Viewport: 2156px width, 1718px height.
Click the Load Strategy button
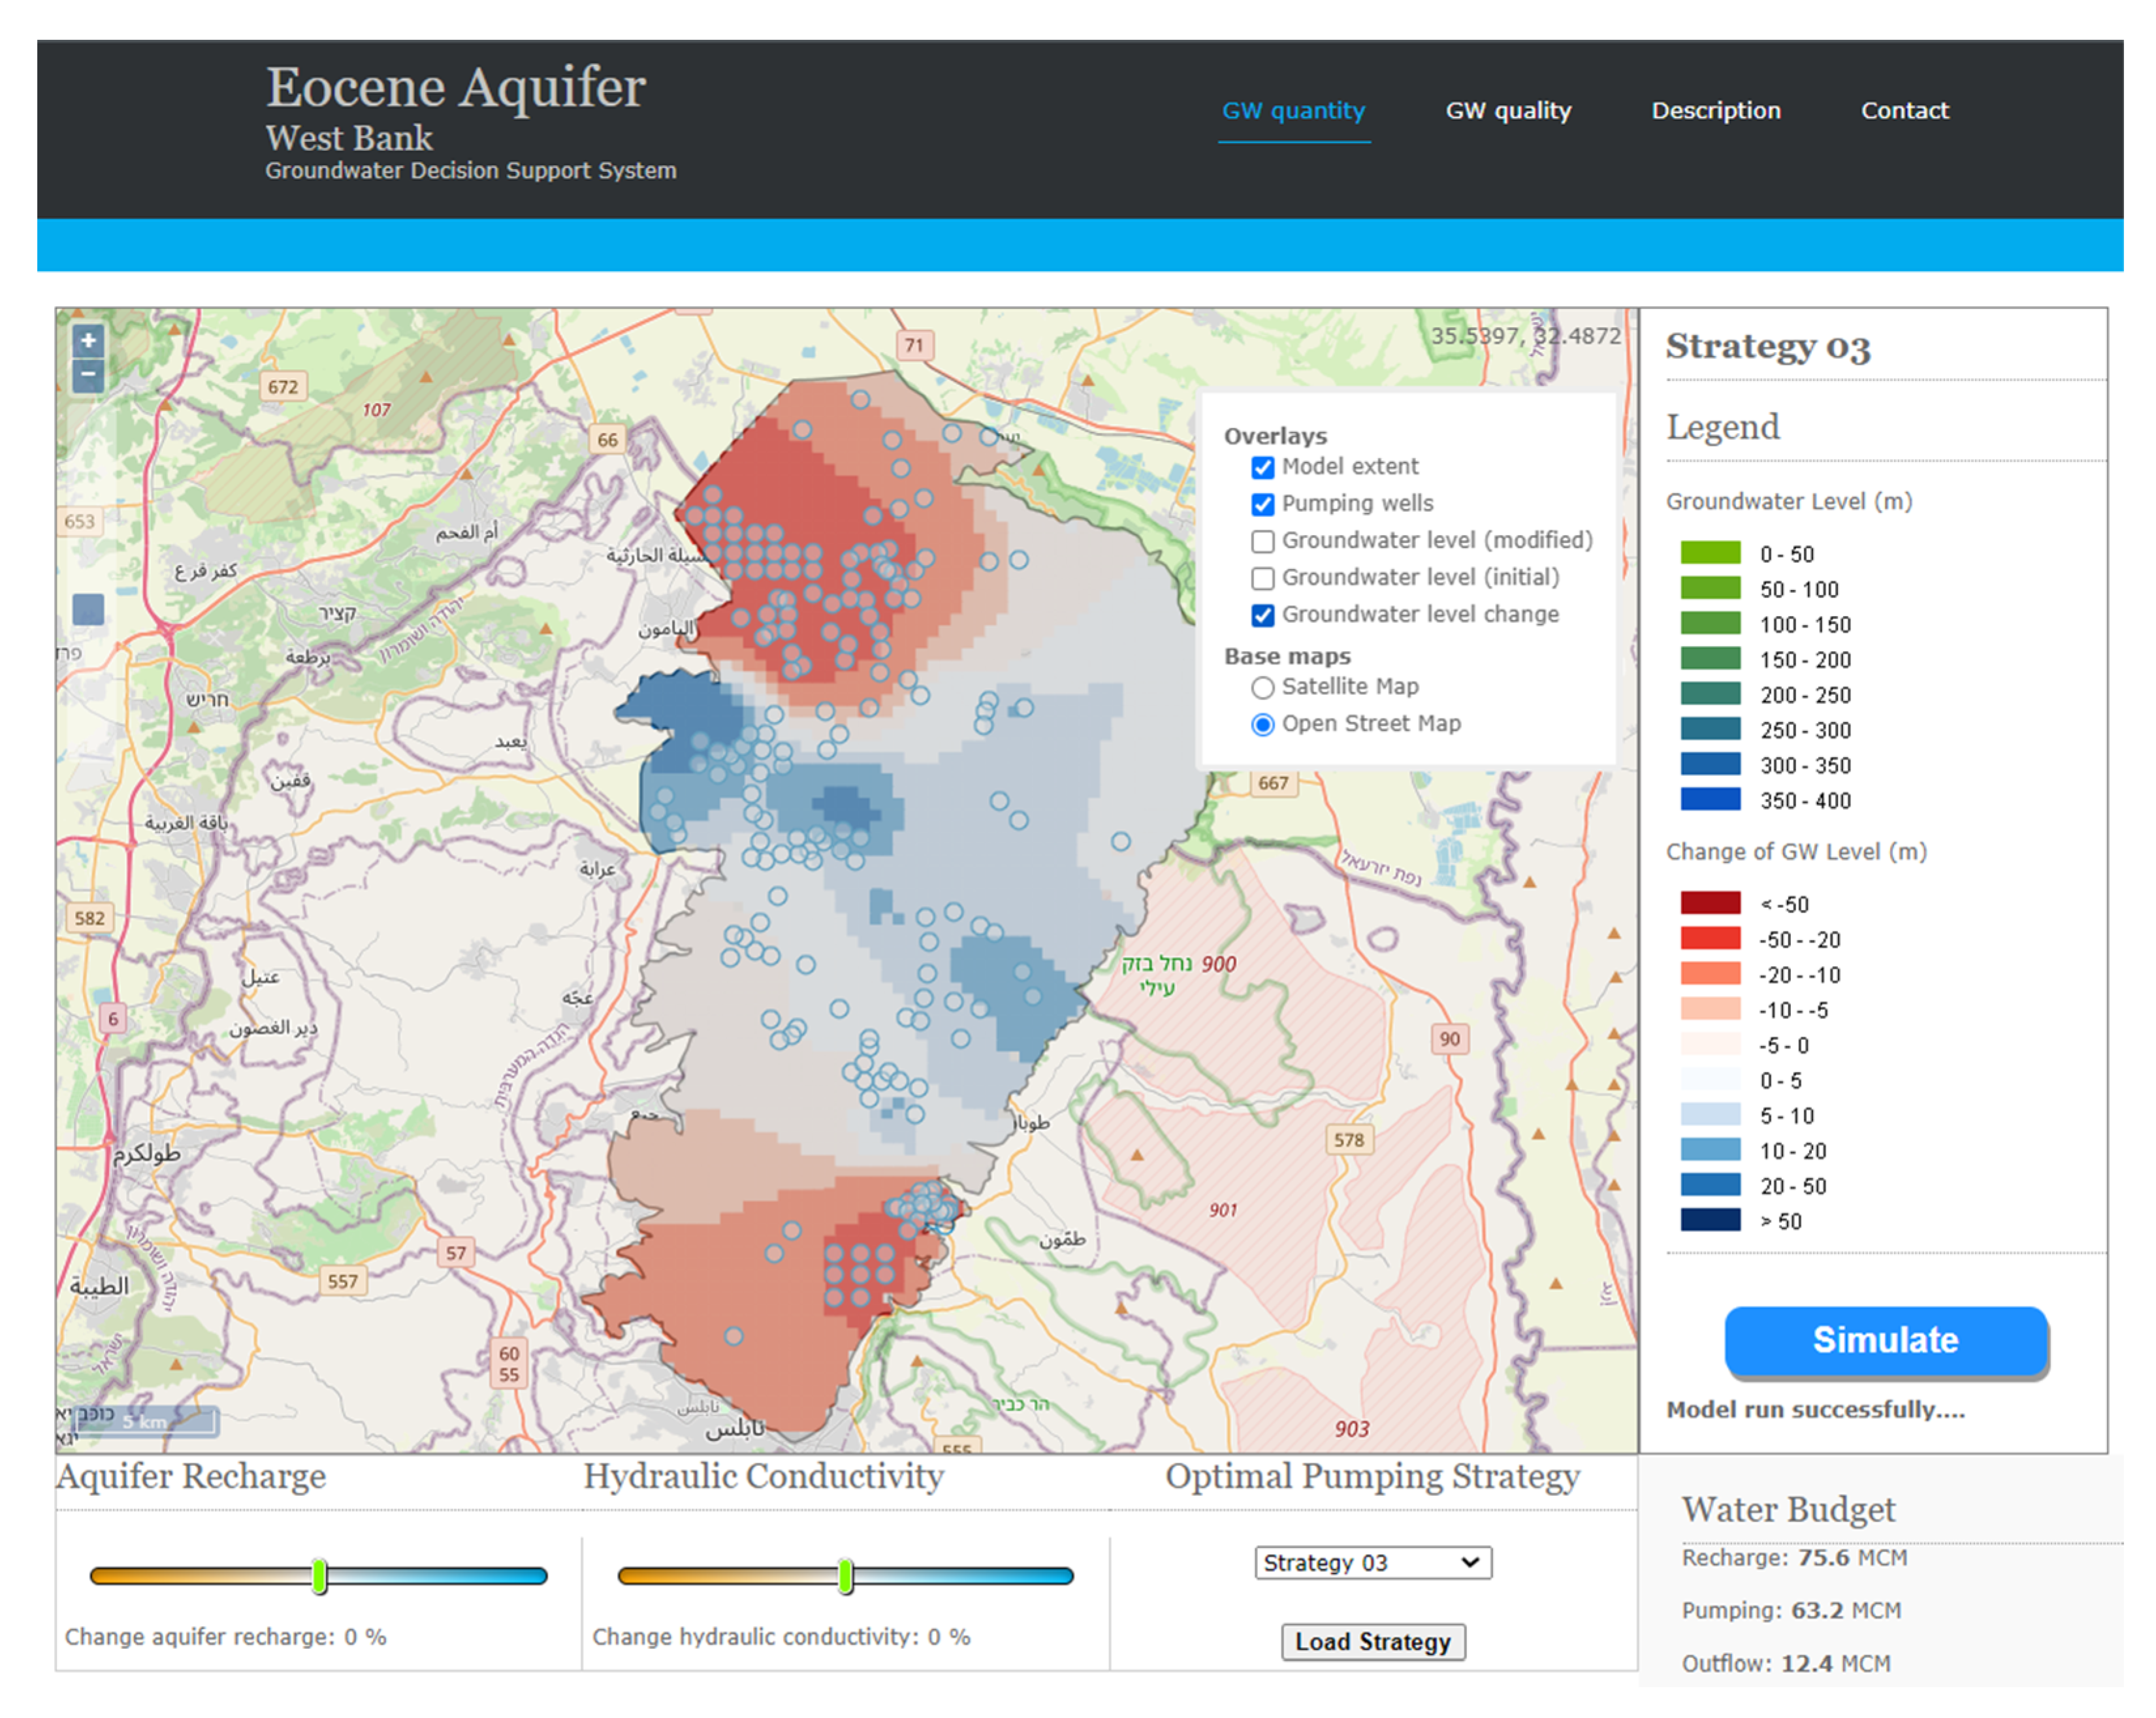1373,1642
